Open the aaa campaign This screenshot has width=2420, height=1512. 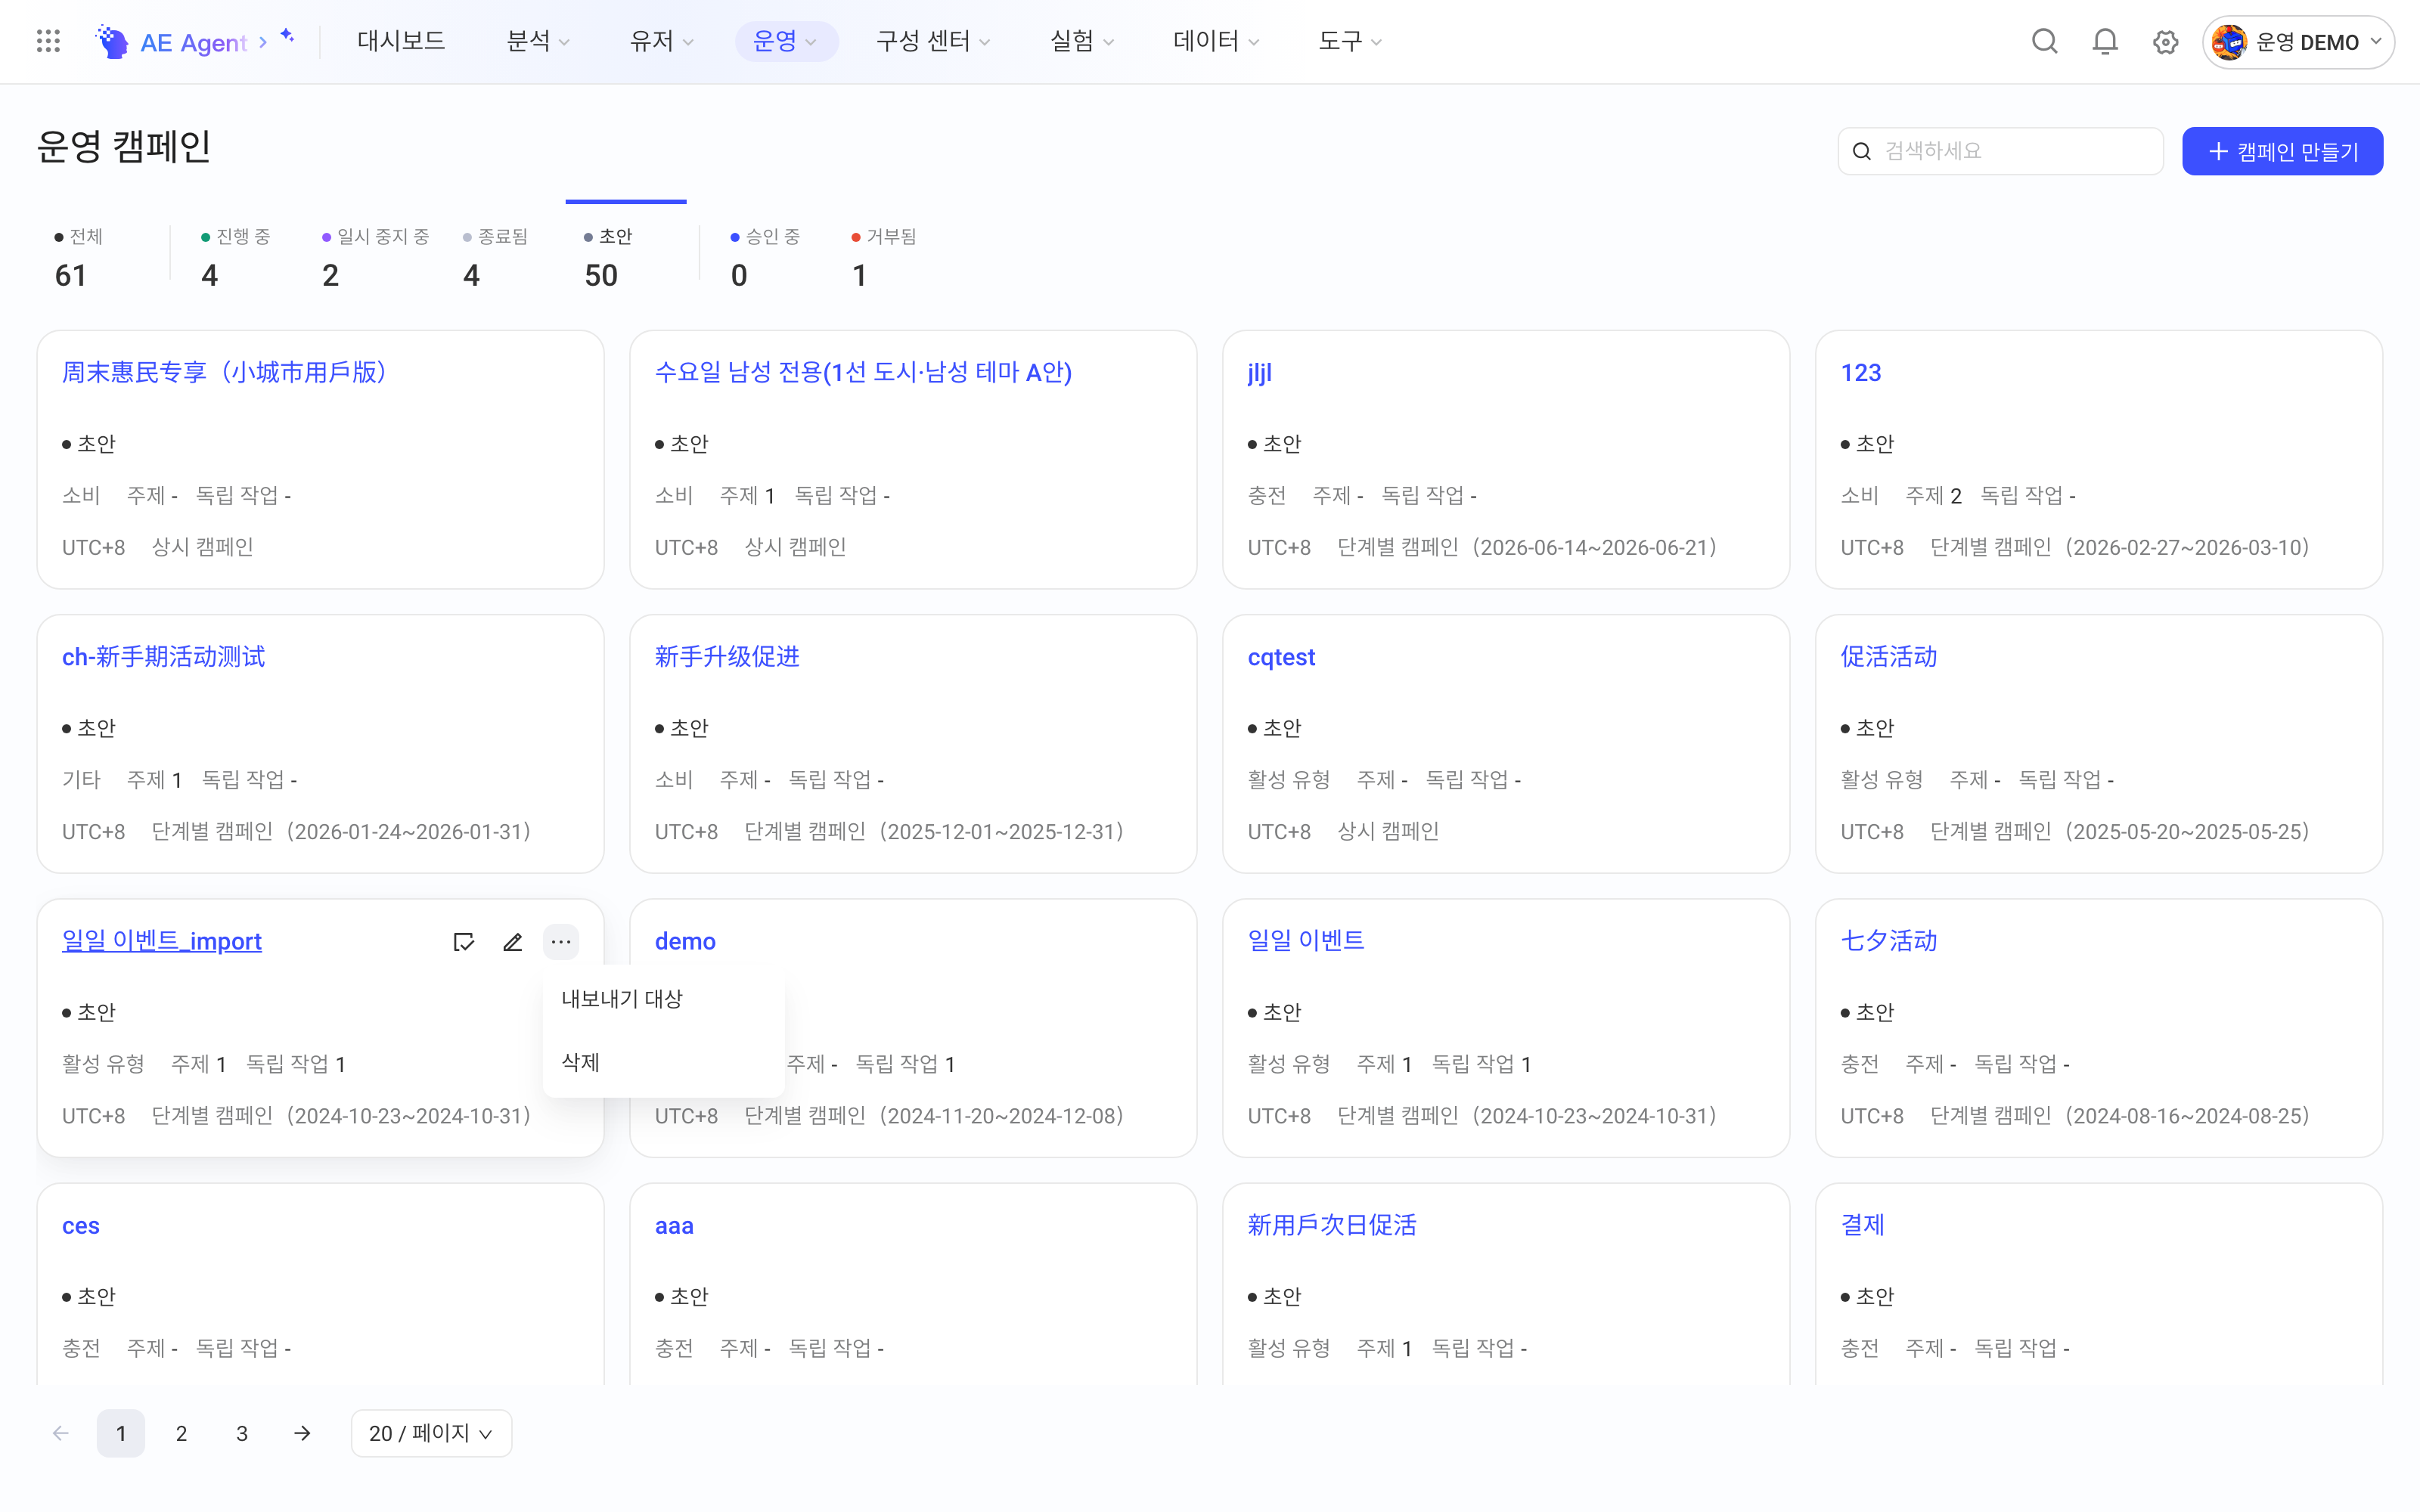pos(674,1226)
